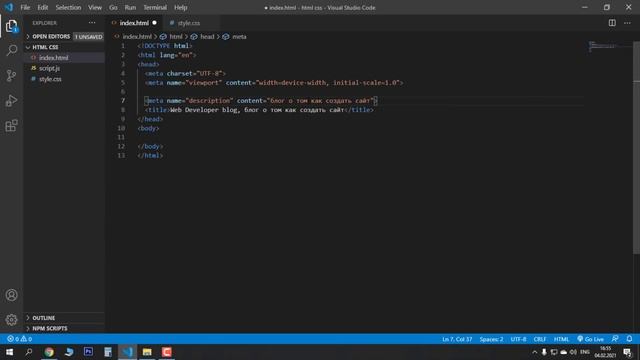Click html in the breadcrumb
This screenshot has width=640, height=360.
[176, 37]
